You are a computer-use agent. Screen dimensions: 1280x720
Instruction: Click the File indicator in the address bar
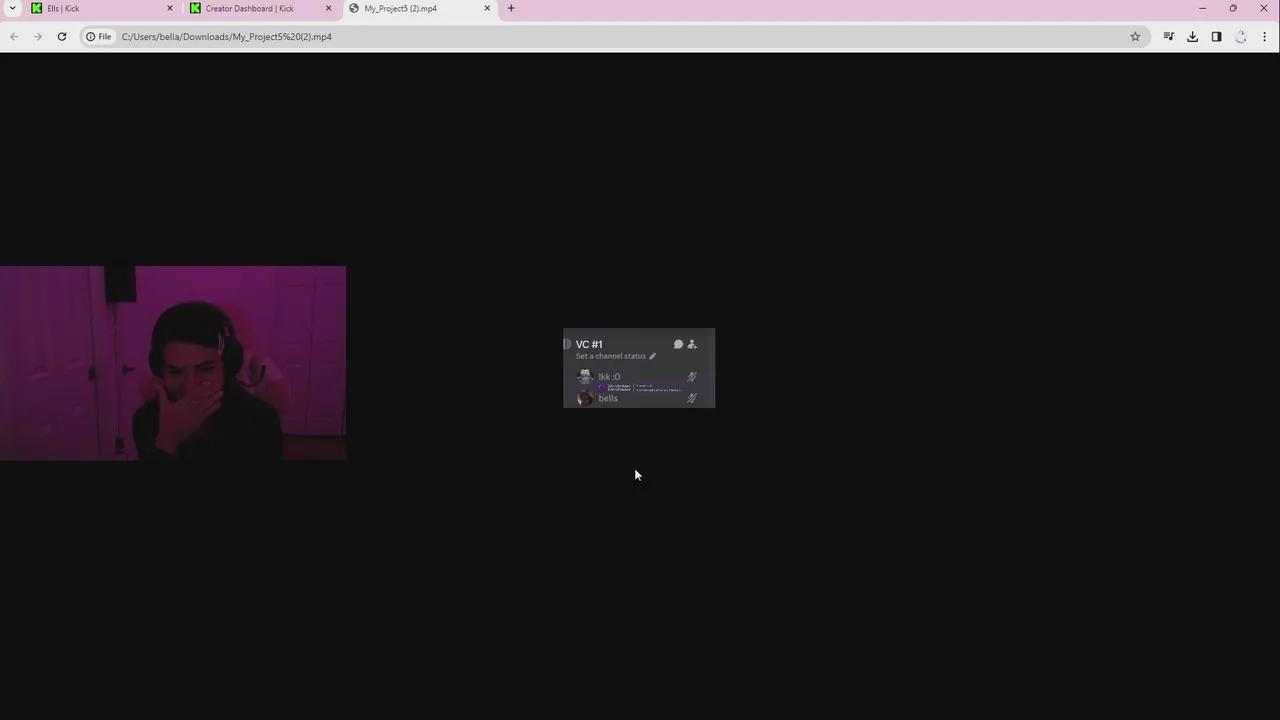click(x=100, y=37)
